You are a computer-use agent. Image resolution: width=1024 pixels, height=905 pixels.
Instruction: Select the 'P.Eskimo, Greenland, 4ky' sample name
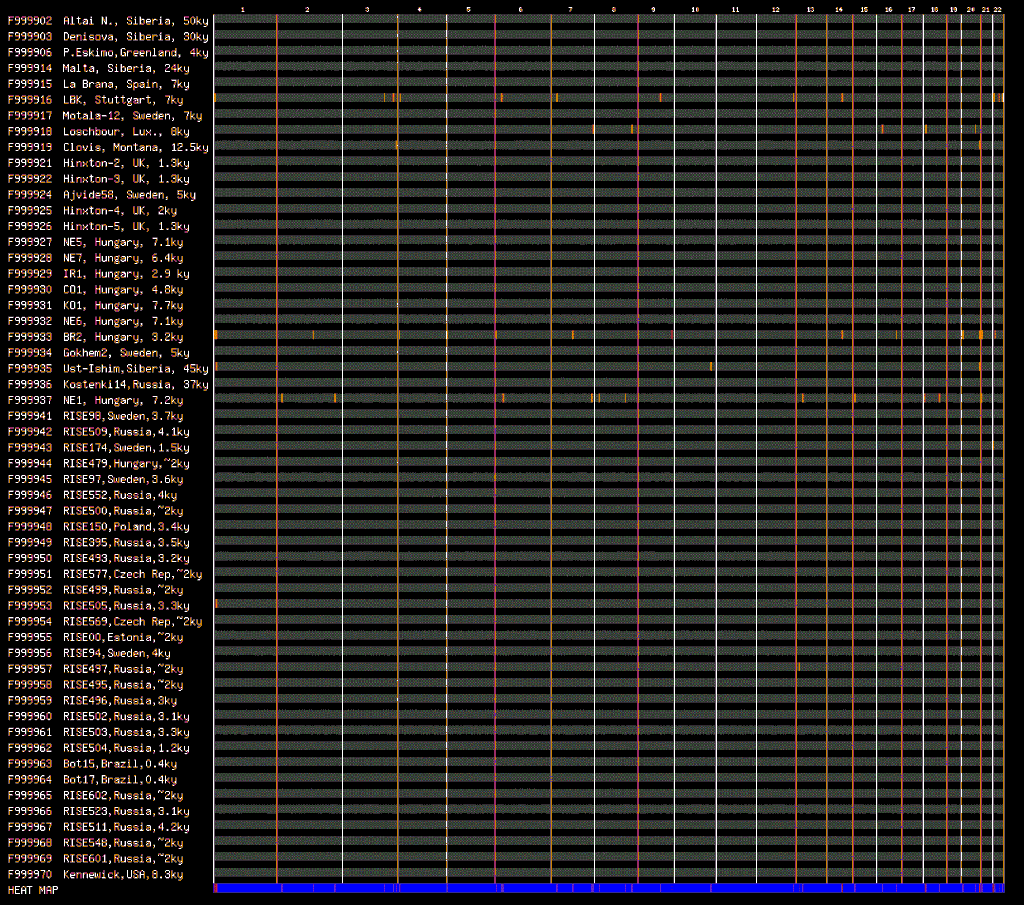[135, 53]
